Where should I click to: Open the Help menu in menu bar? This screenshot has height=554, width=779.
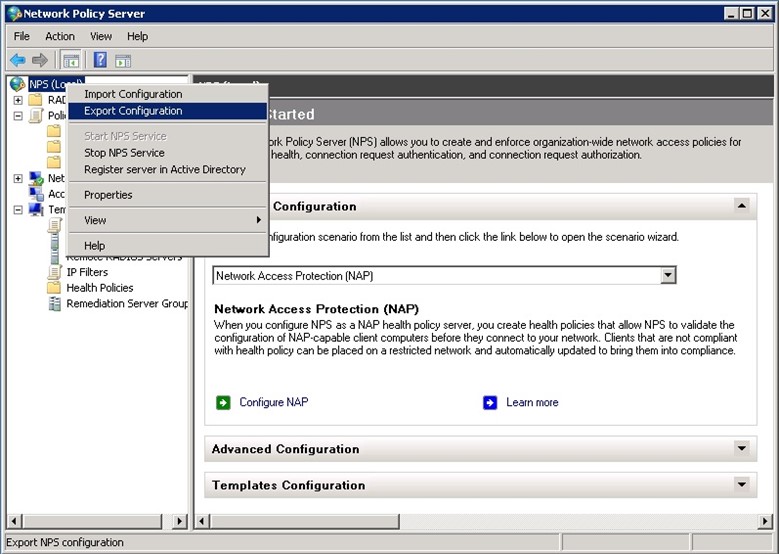pyautogui.click(x=137, y=36)
